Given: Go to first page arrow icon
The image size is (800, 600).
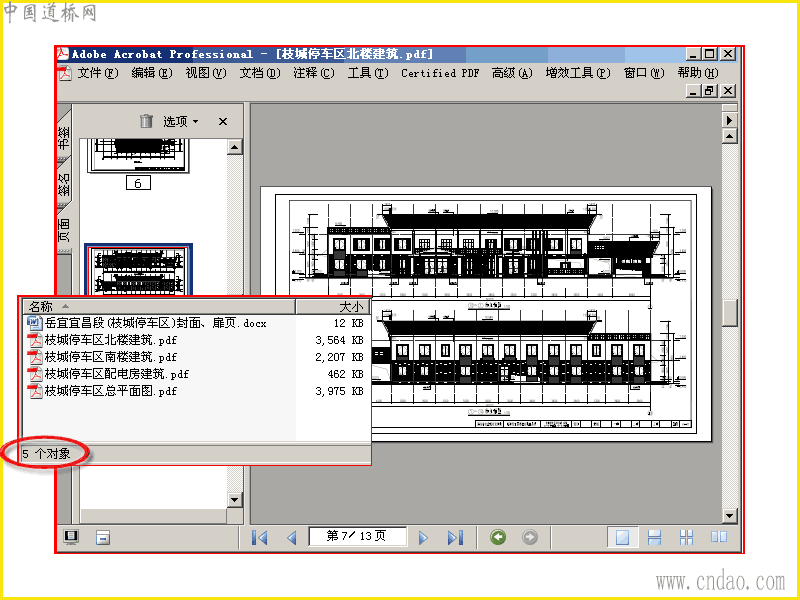Looking at the screenshot, I should pyautogui.click(x=260, y=537).
